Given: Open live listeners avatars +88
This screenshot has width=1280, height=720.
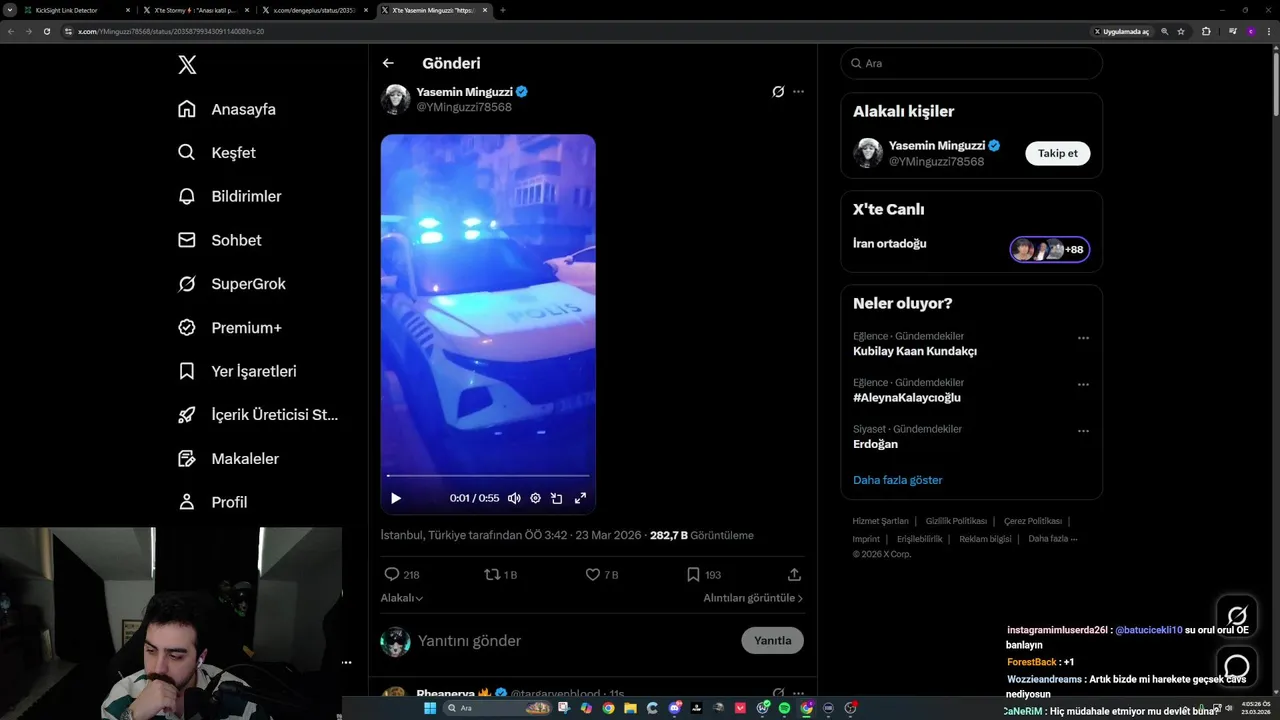Looking at the screenshot, I should (1049, 249).
